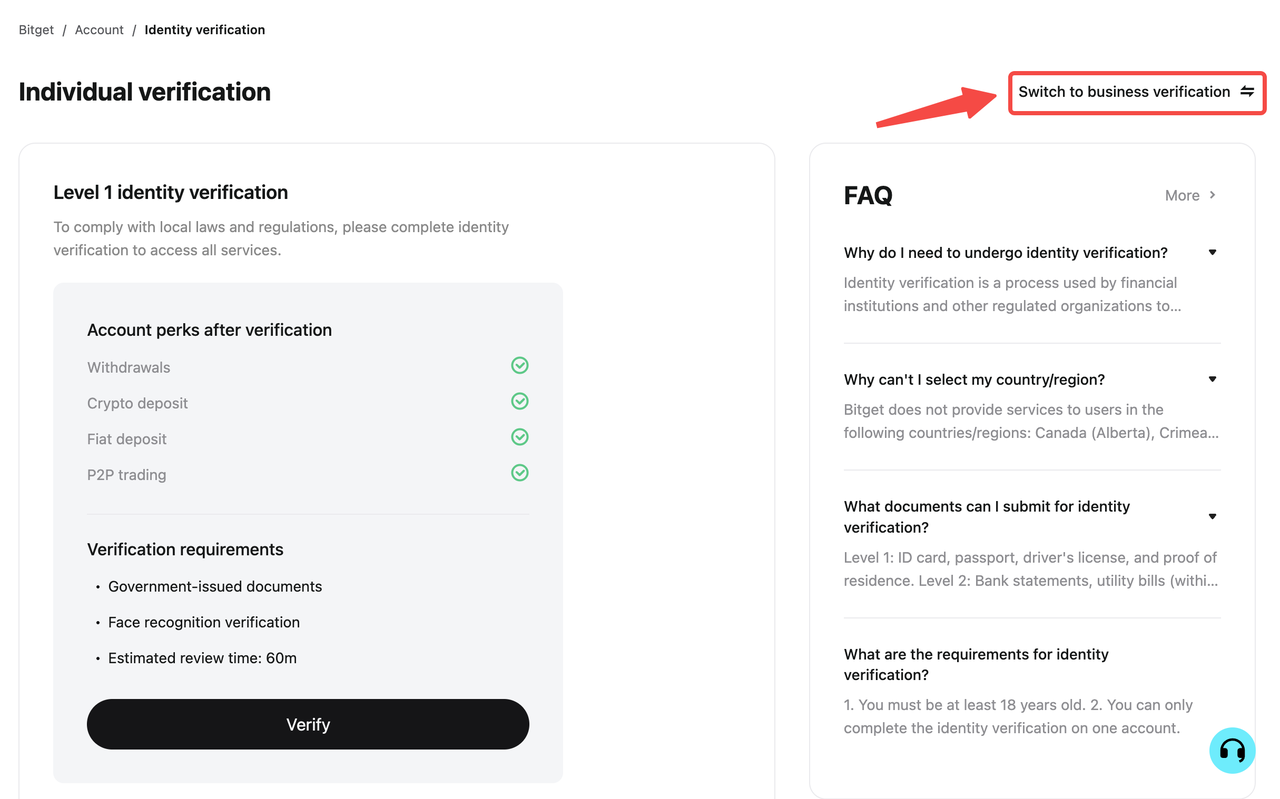Expand the acceptable documents FAQ entry
Viewport: 1280px width, 799px height.
tap(1212, 516)
